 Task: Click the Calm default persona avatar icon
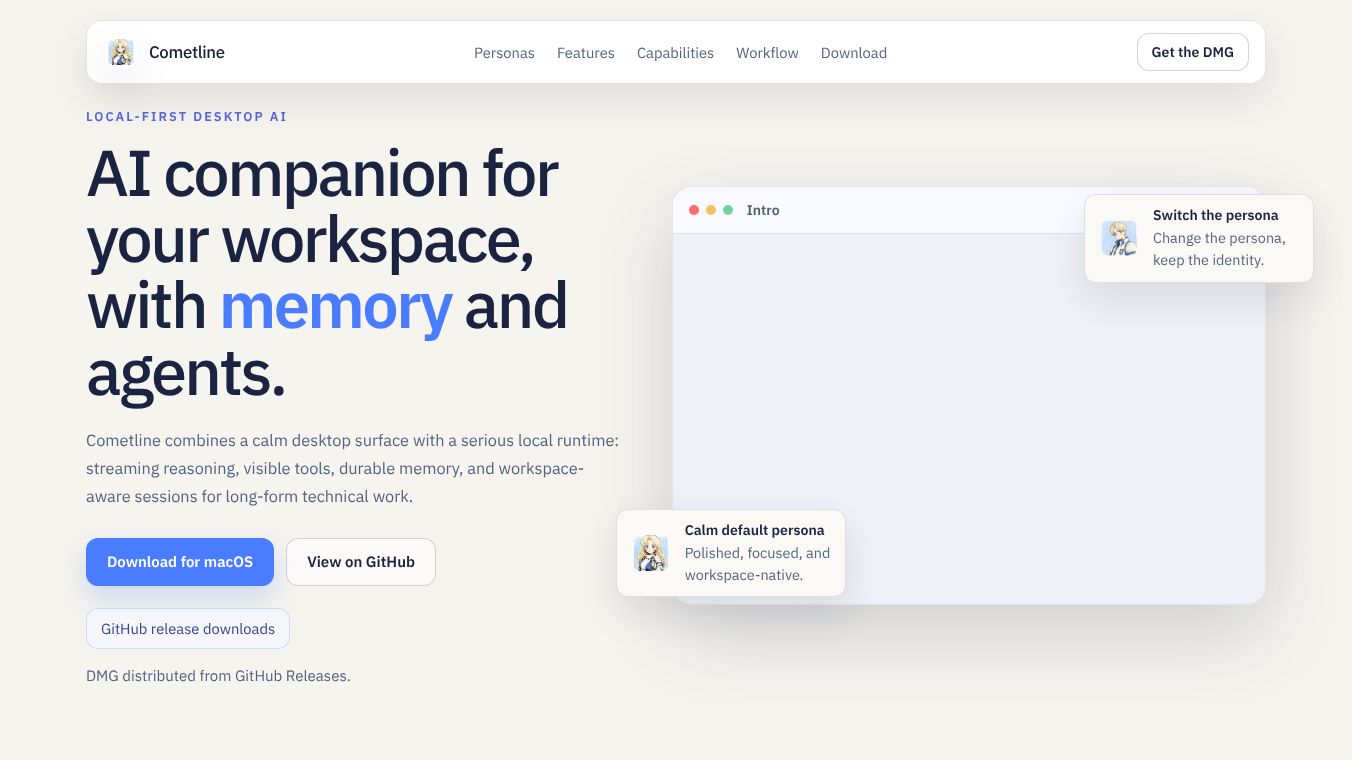pos(651,553)
